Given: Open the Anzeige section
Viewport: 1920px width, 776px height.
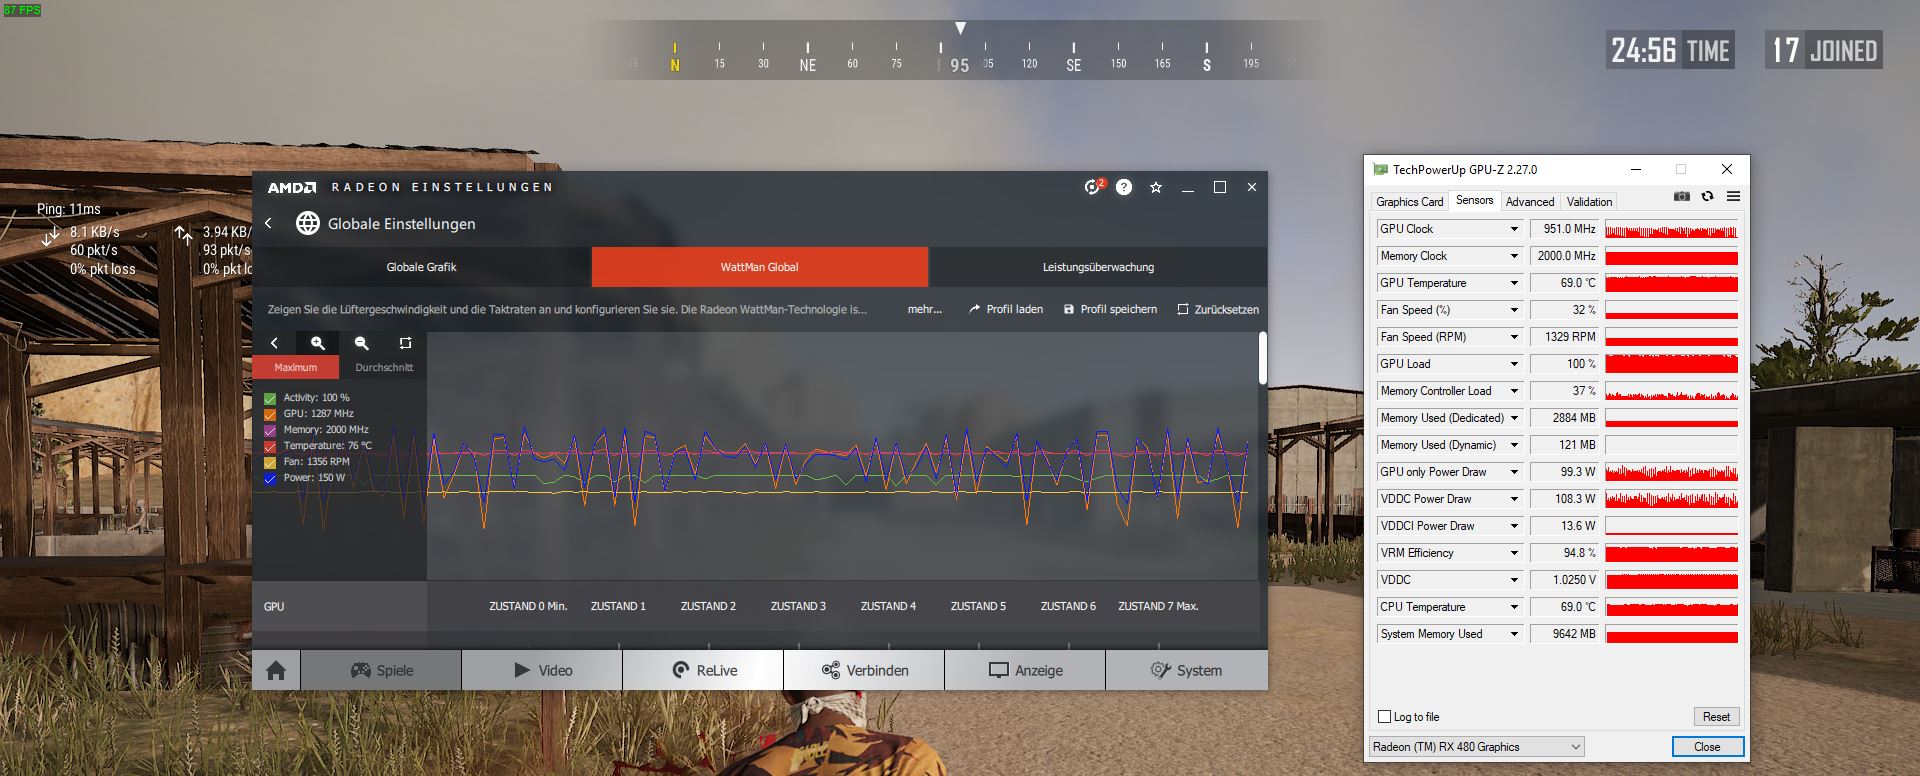Looking at the screenshot, I should [1025, 670].
